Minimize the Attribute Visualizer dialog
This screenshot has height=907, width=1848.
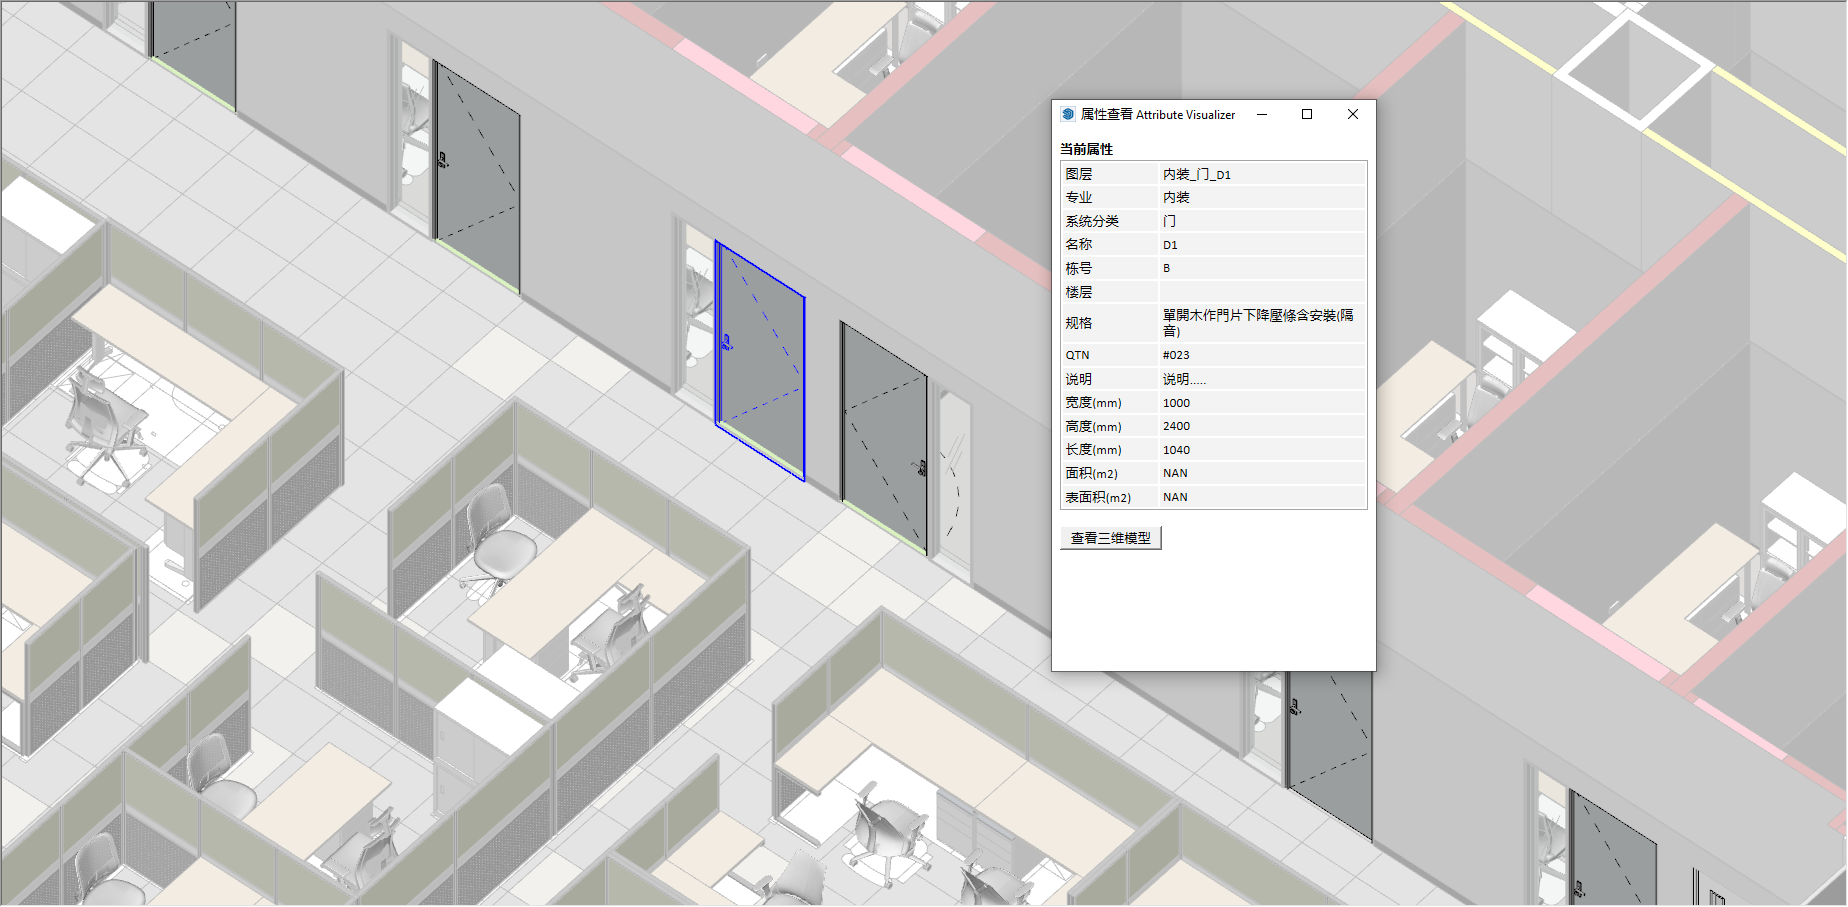tap(1262, 114)
